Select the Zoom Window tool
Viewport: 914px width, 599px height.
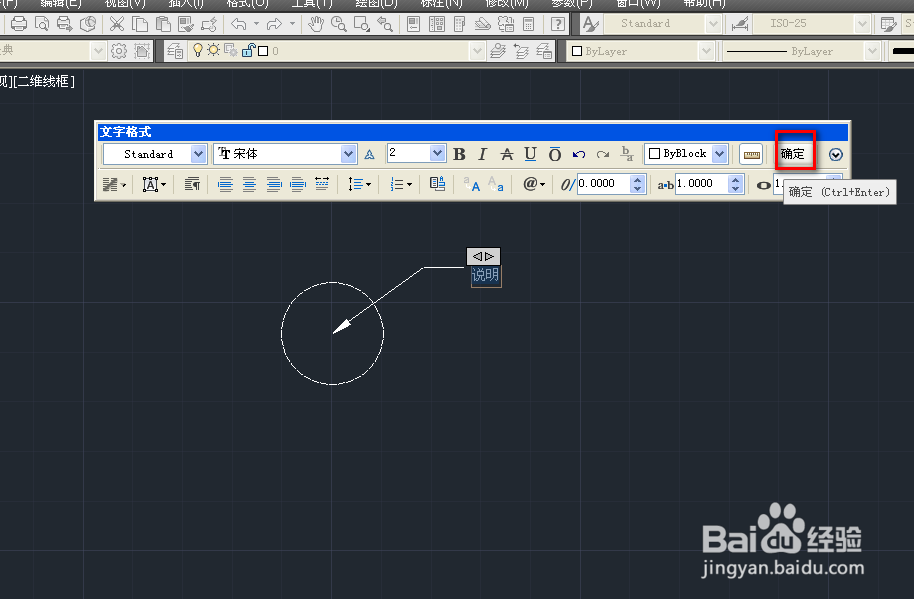361,24
